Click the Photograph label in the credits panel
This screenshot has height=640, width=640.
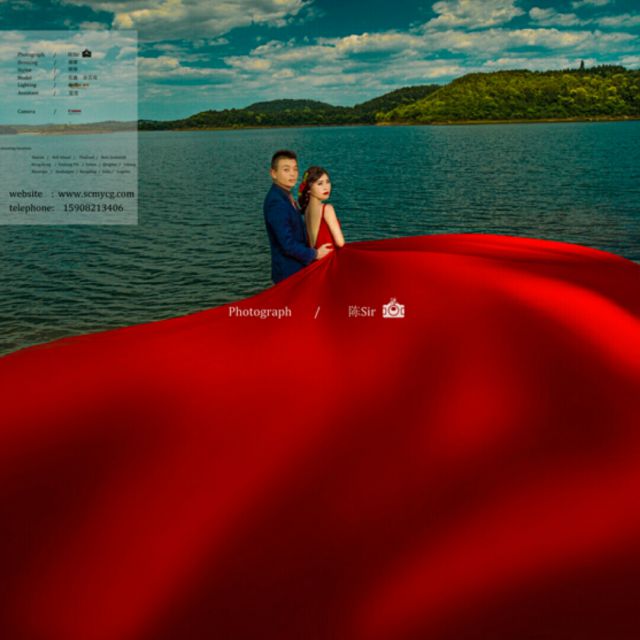point(31,54)
